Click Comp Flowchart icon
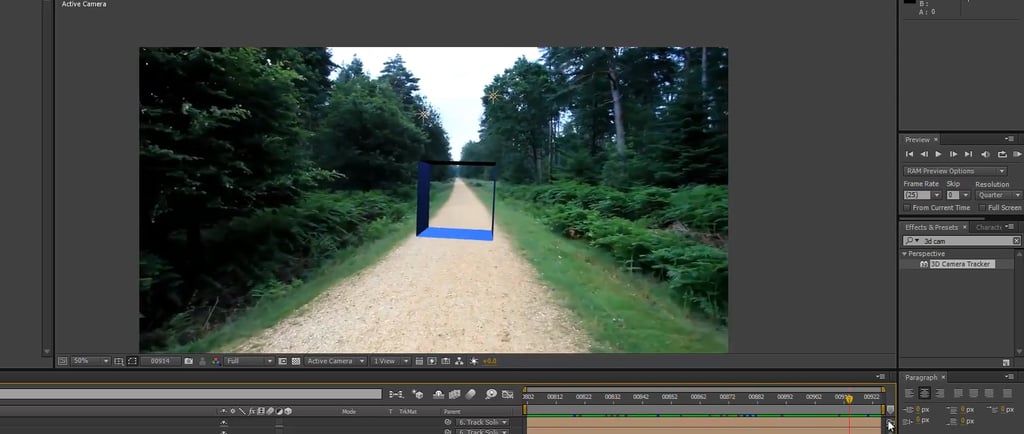The width and height of the screenshot is (1024, 434). click(x=459, y=361)
